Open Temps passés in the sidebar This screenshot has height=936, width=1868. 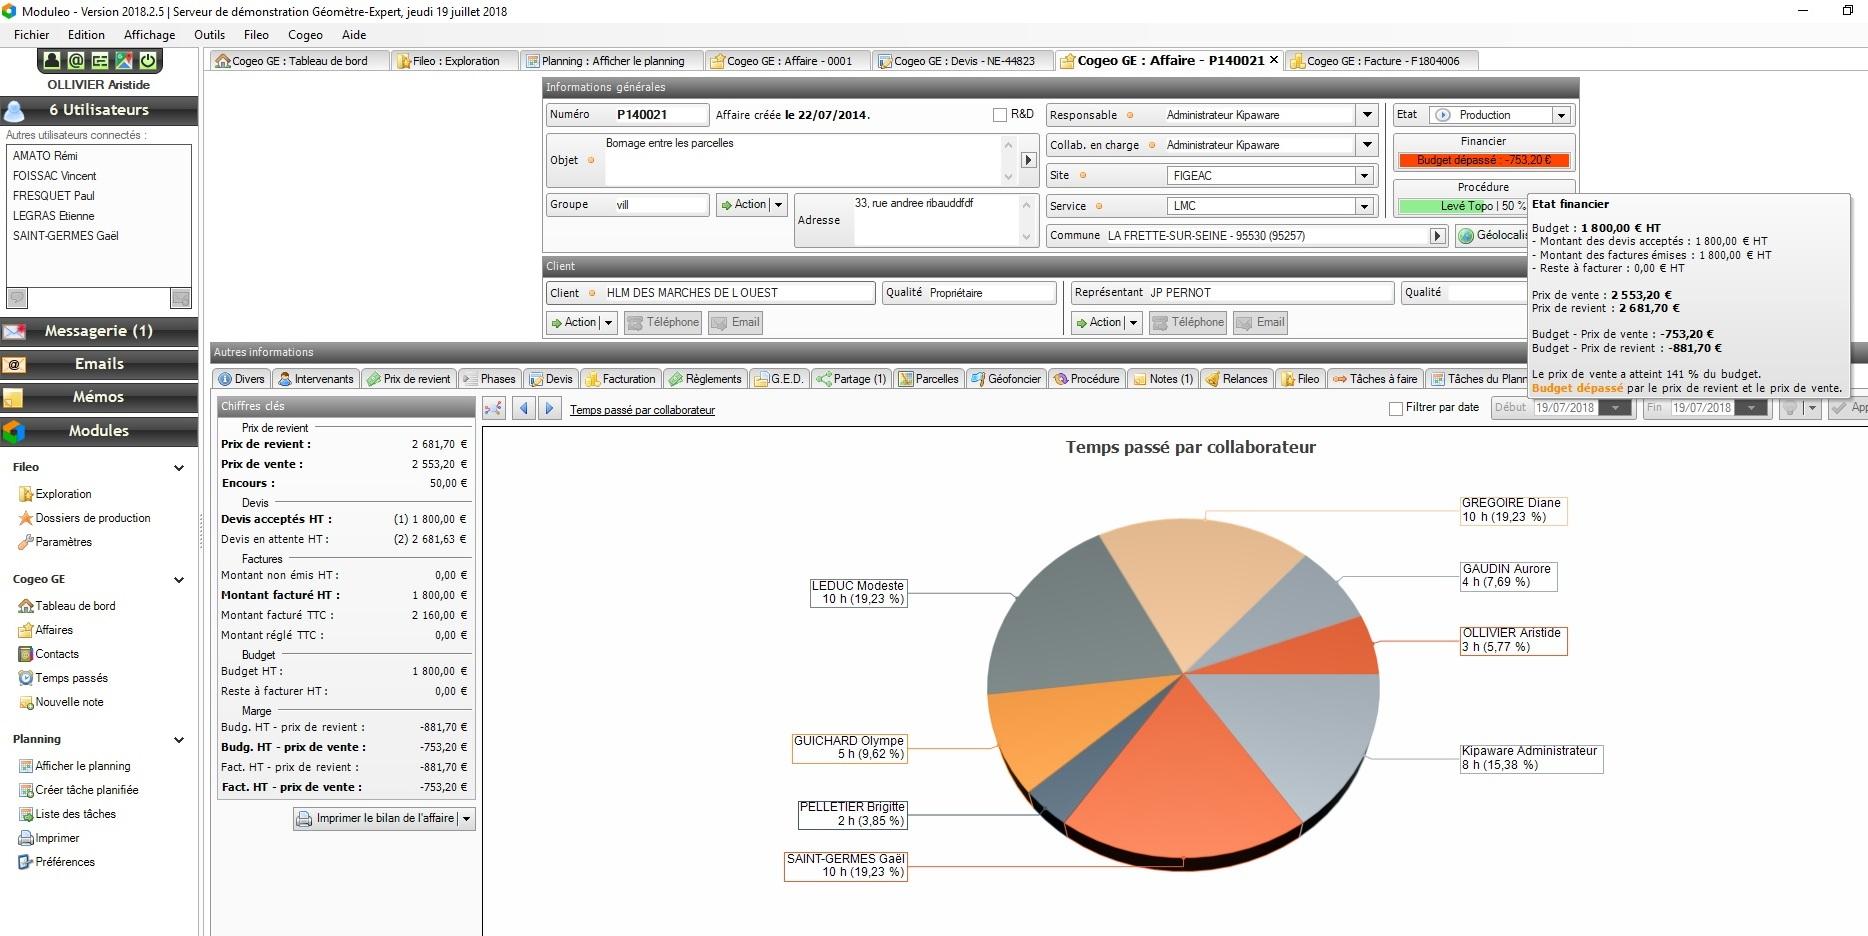click(x=63, y=678)
